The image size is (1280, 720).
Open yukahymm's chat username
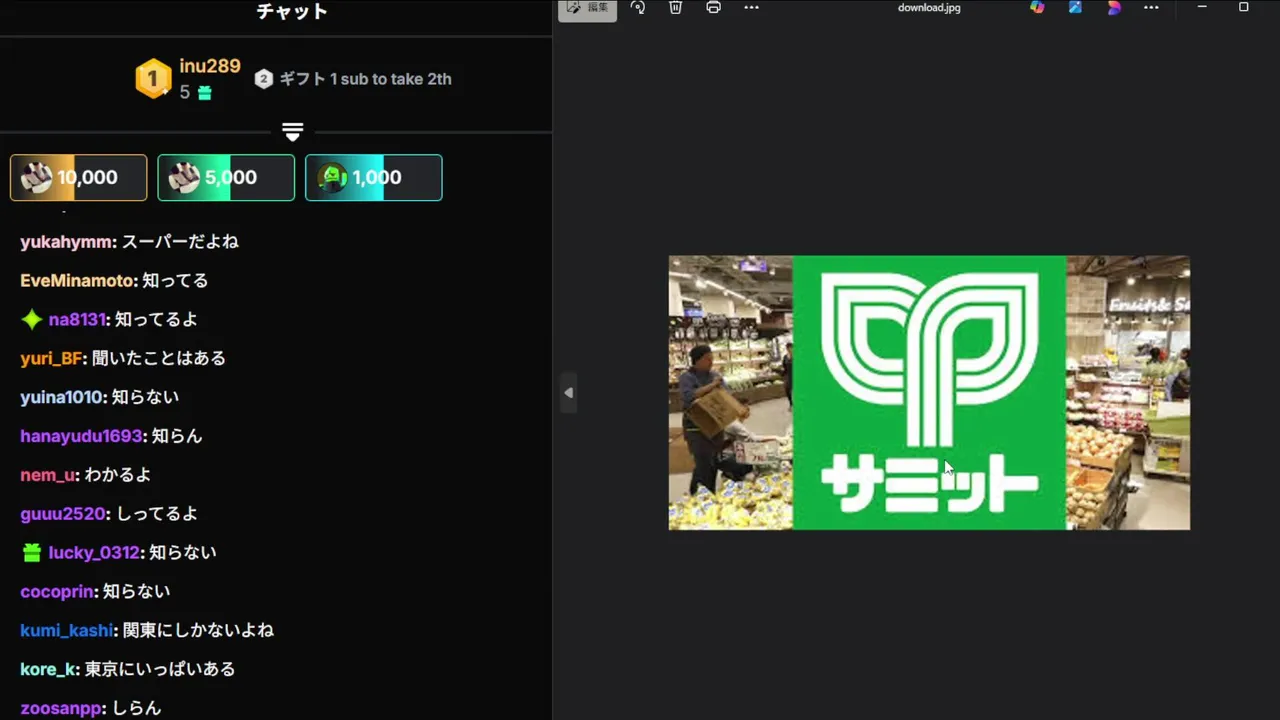67,242
